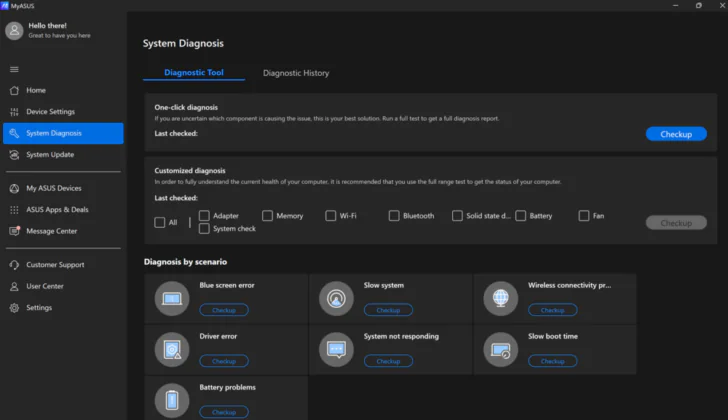Collapse sidebar with hamburger menu icon

(x=14, y=69)
